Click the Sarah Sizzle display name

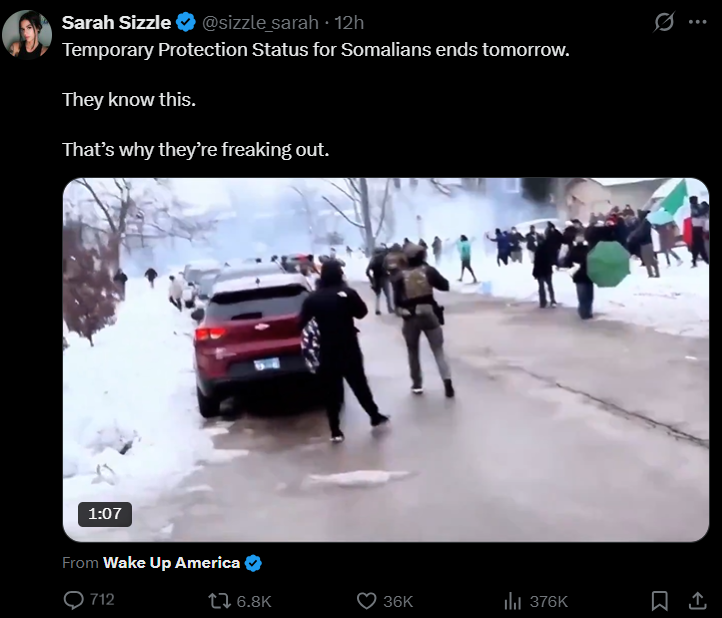[116, 23]
